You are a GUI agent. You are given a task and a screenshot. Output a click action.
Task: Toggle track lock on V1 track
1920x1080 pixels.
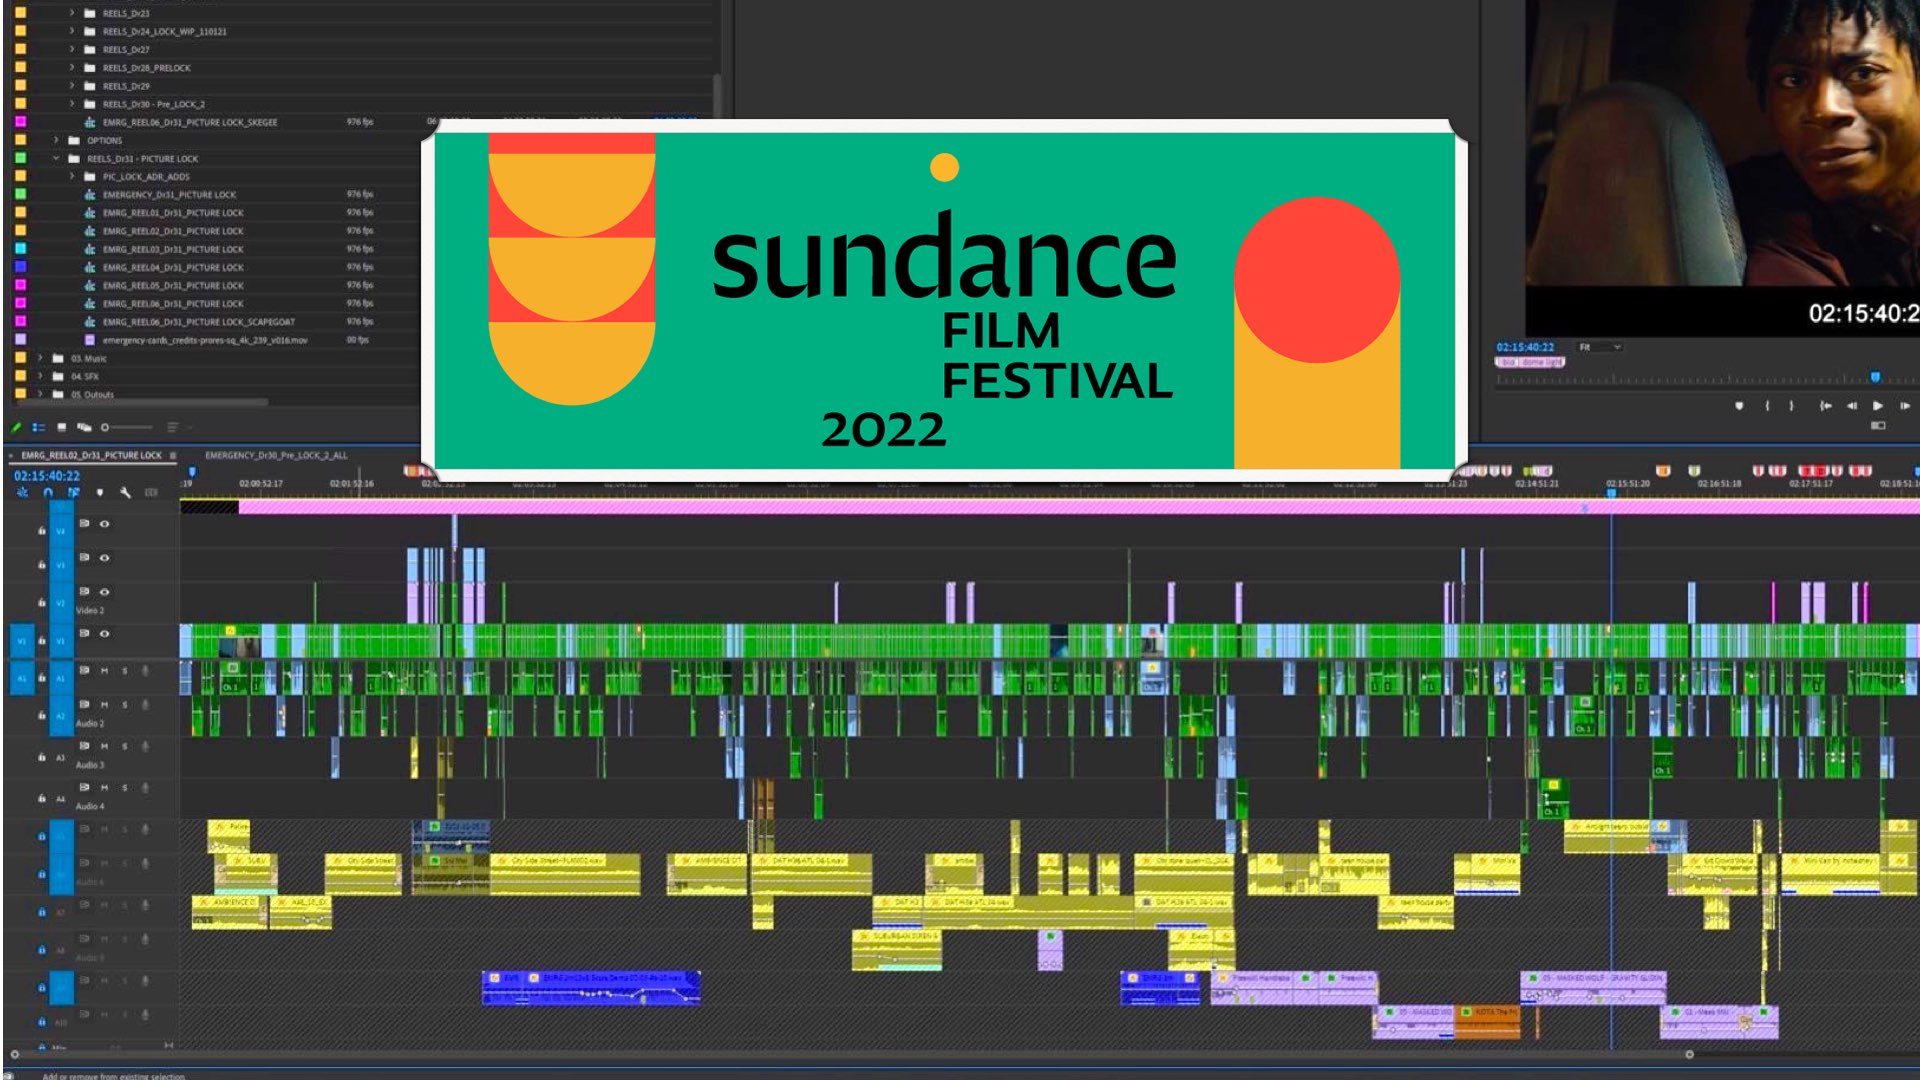click(x=41, y=640)
